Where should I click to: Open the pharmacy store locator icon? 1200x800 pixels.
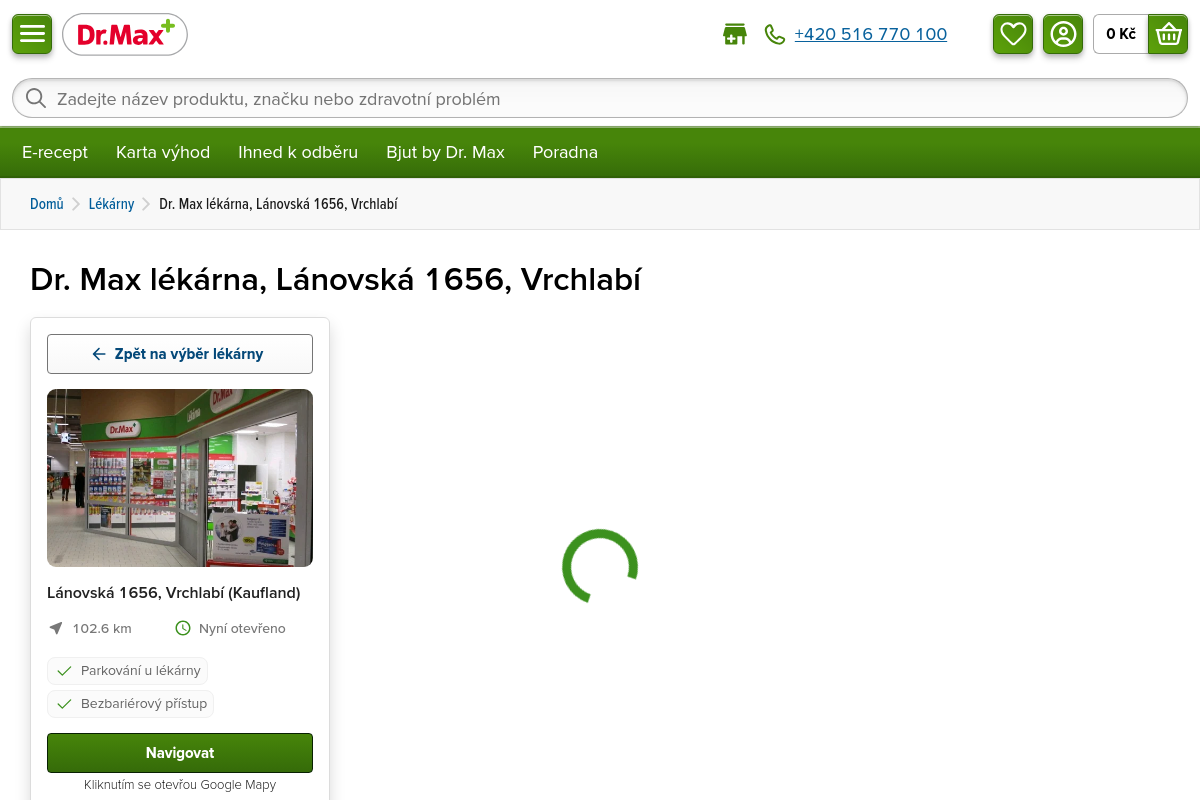click(x=735, y=34)
